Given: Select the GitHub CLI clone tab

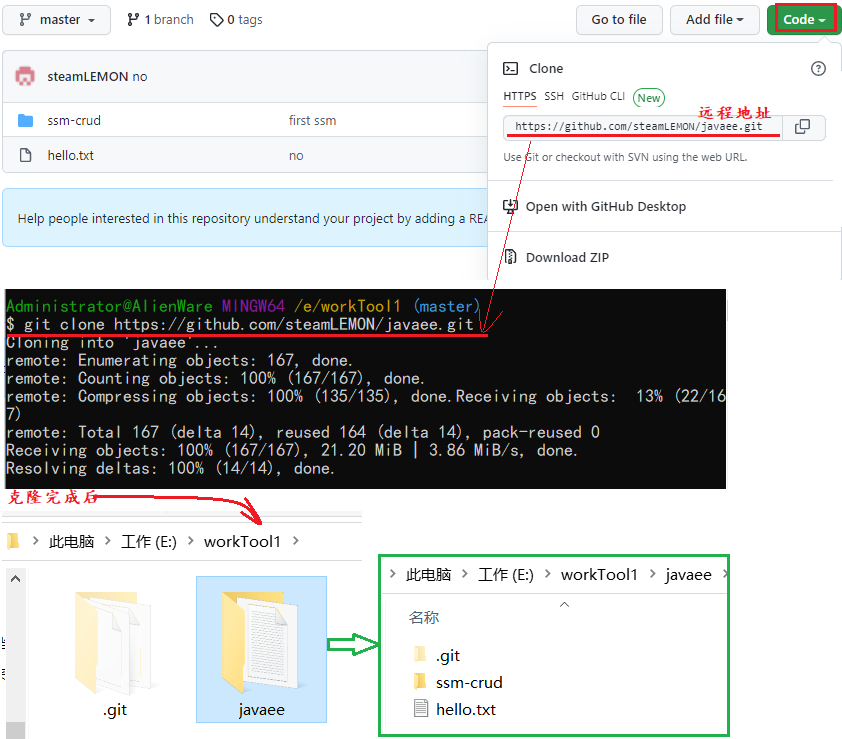Looking at the screenshot, I should pos(598,96).
